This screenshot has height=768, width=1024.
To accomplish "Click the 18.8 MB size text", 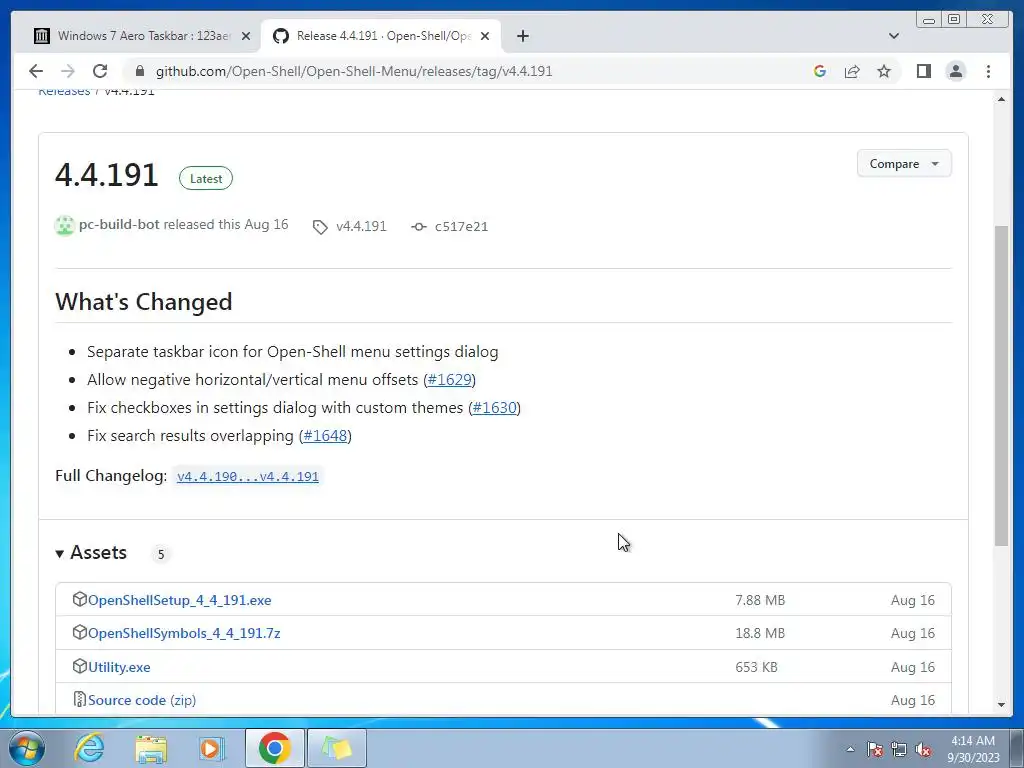I will [x=760, y=633].
